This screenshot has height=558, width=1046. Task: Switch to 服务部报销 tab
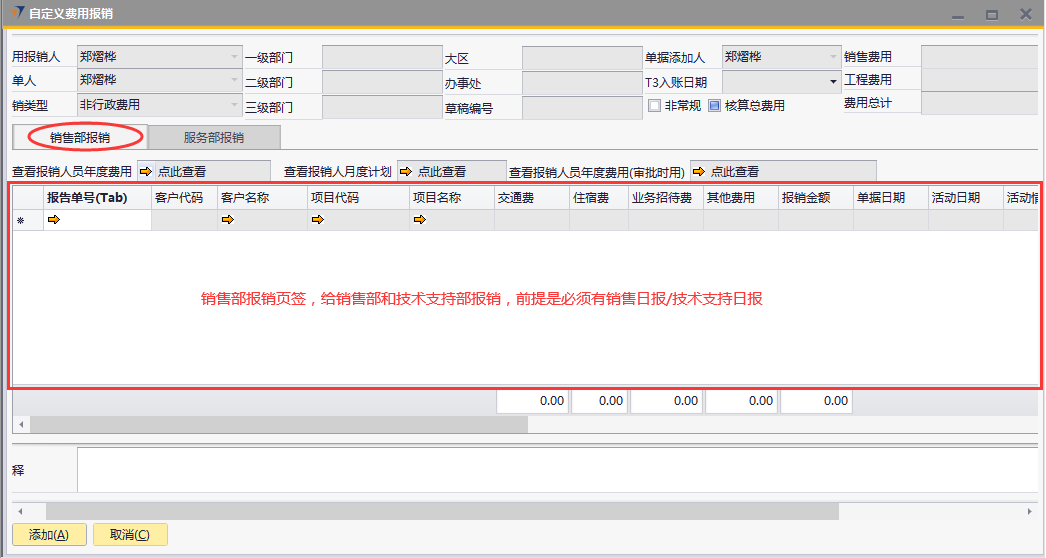coord(213,137)
